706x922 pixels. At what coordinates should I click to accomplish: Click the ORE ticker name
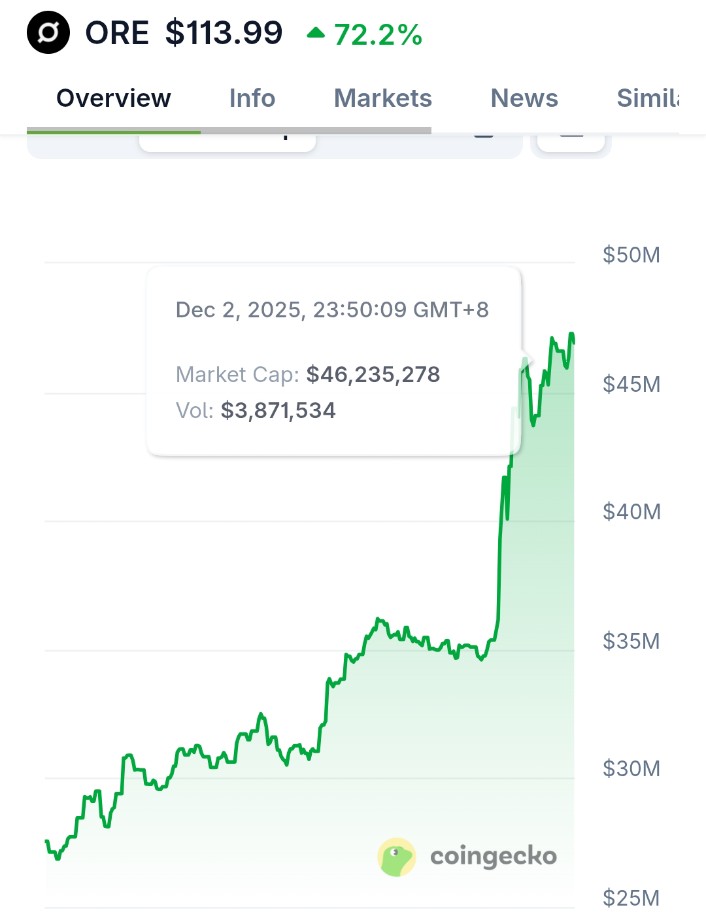(x=117, y=33)
